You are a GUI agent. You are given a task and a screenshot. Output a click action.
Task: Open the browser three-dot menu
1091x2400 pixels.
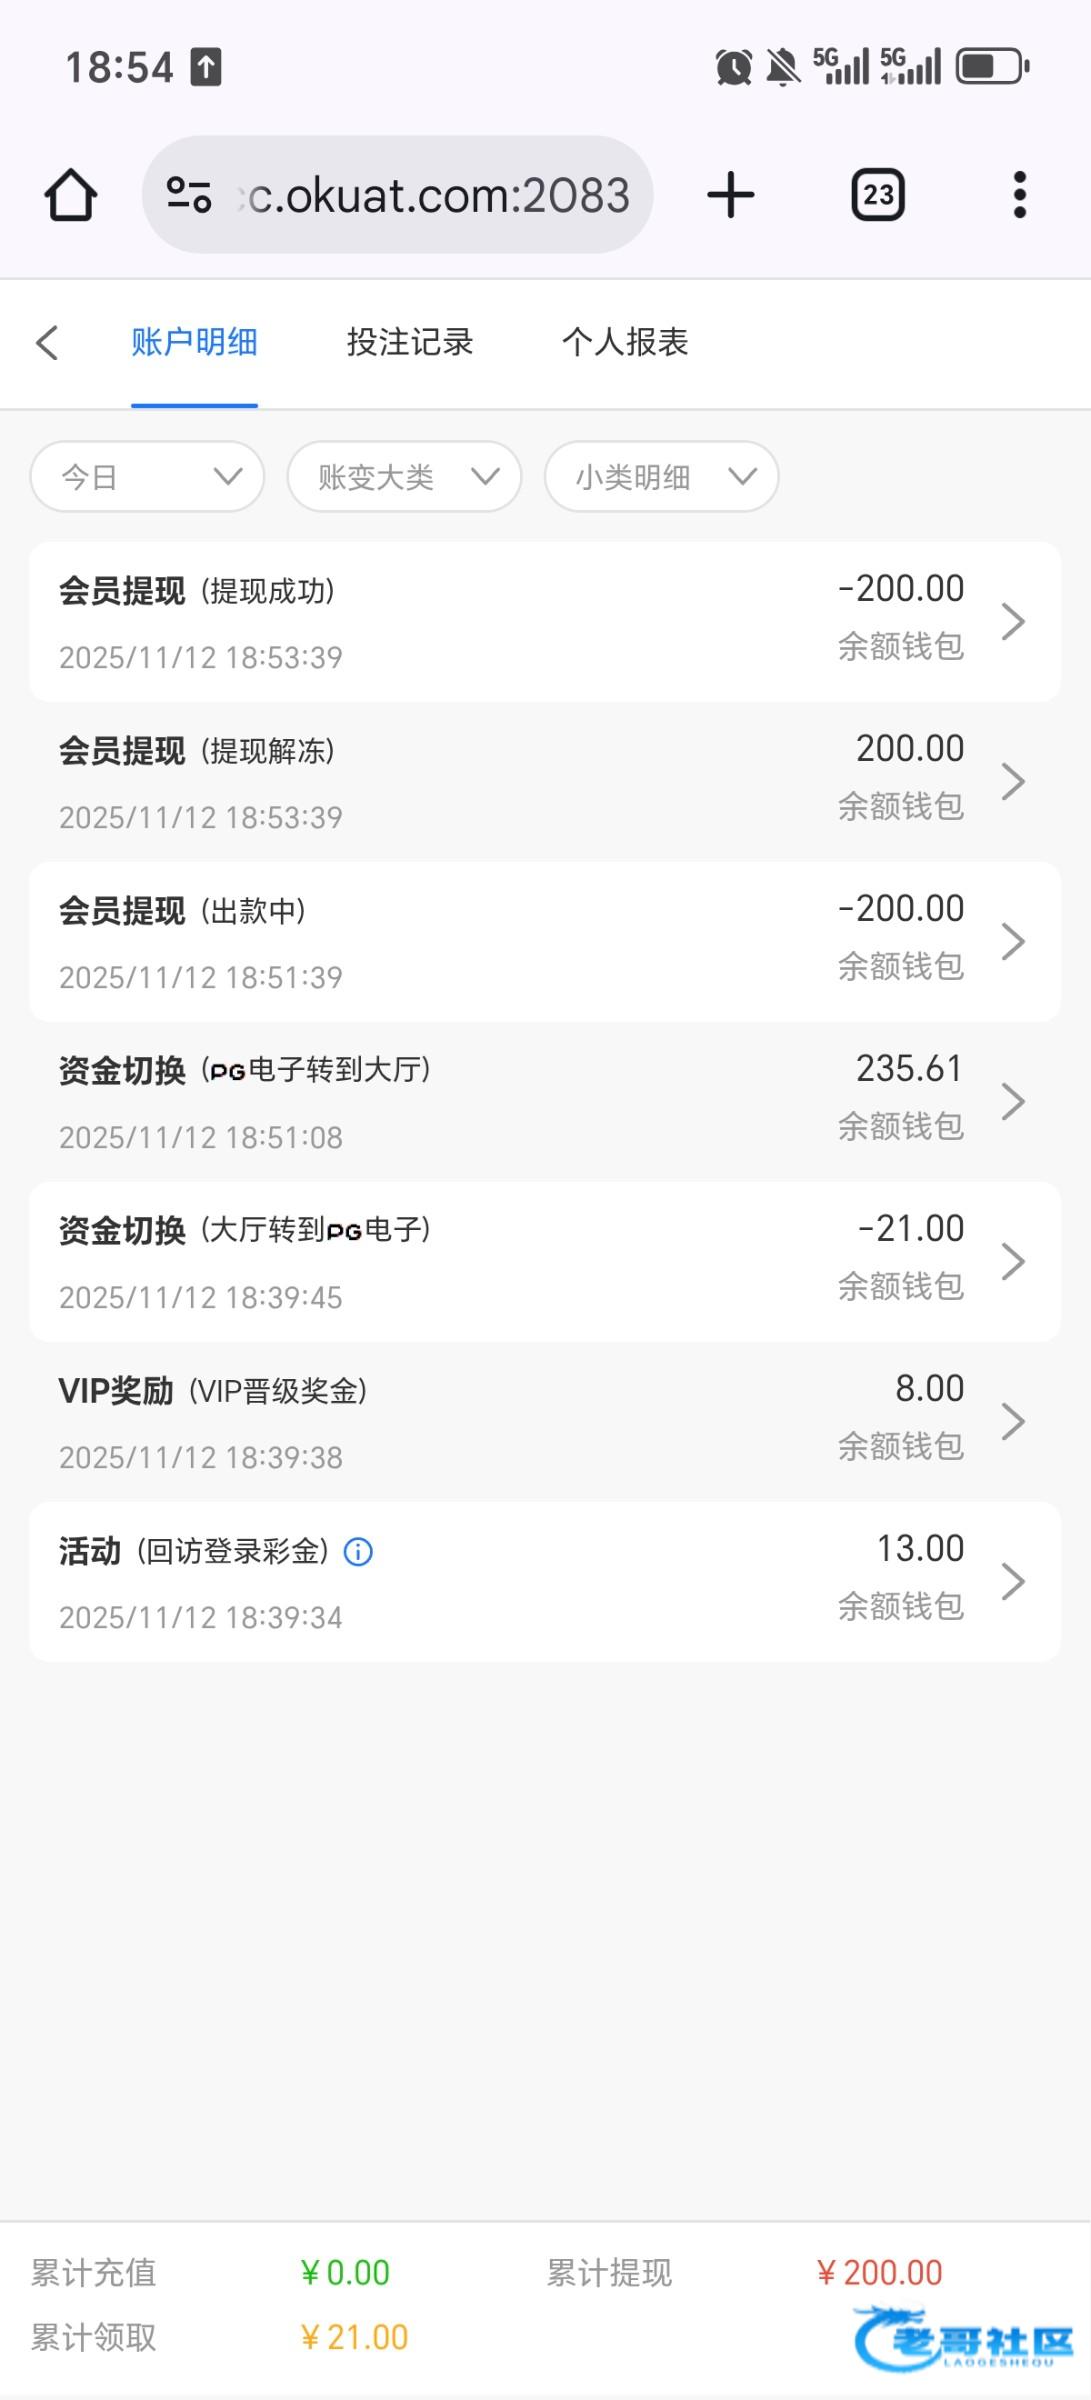pyautogui.click(x=1019, y=194)
